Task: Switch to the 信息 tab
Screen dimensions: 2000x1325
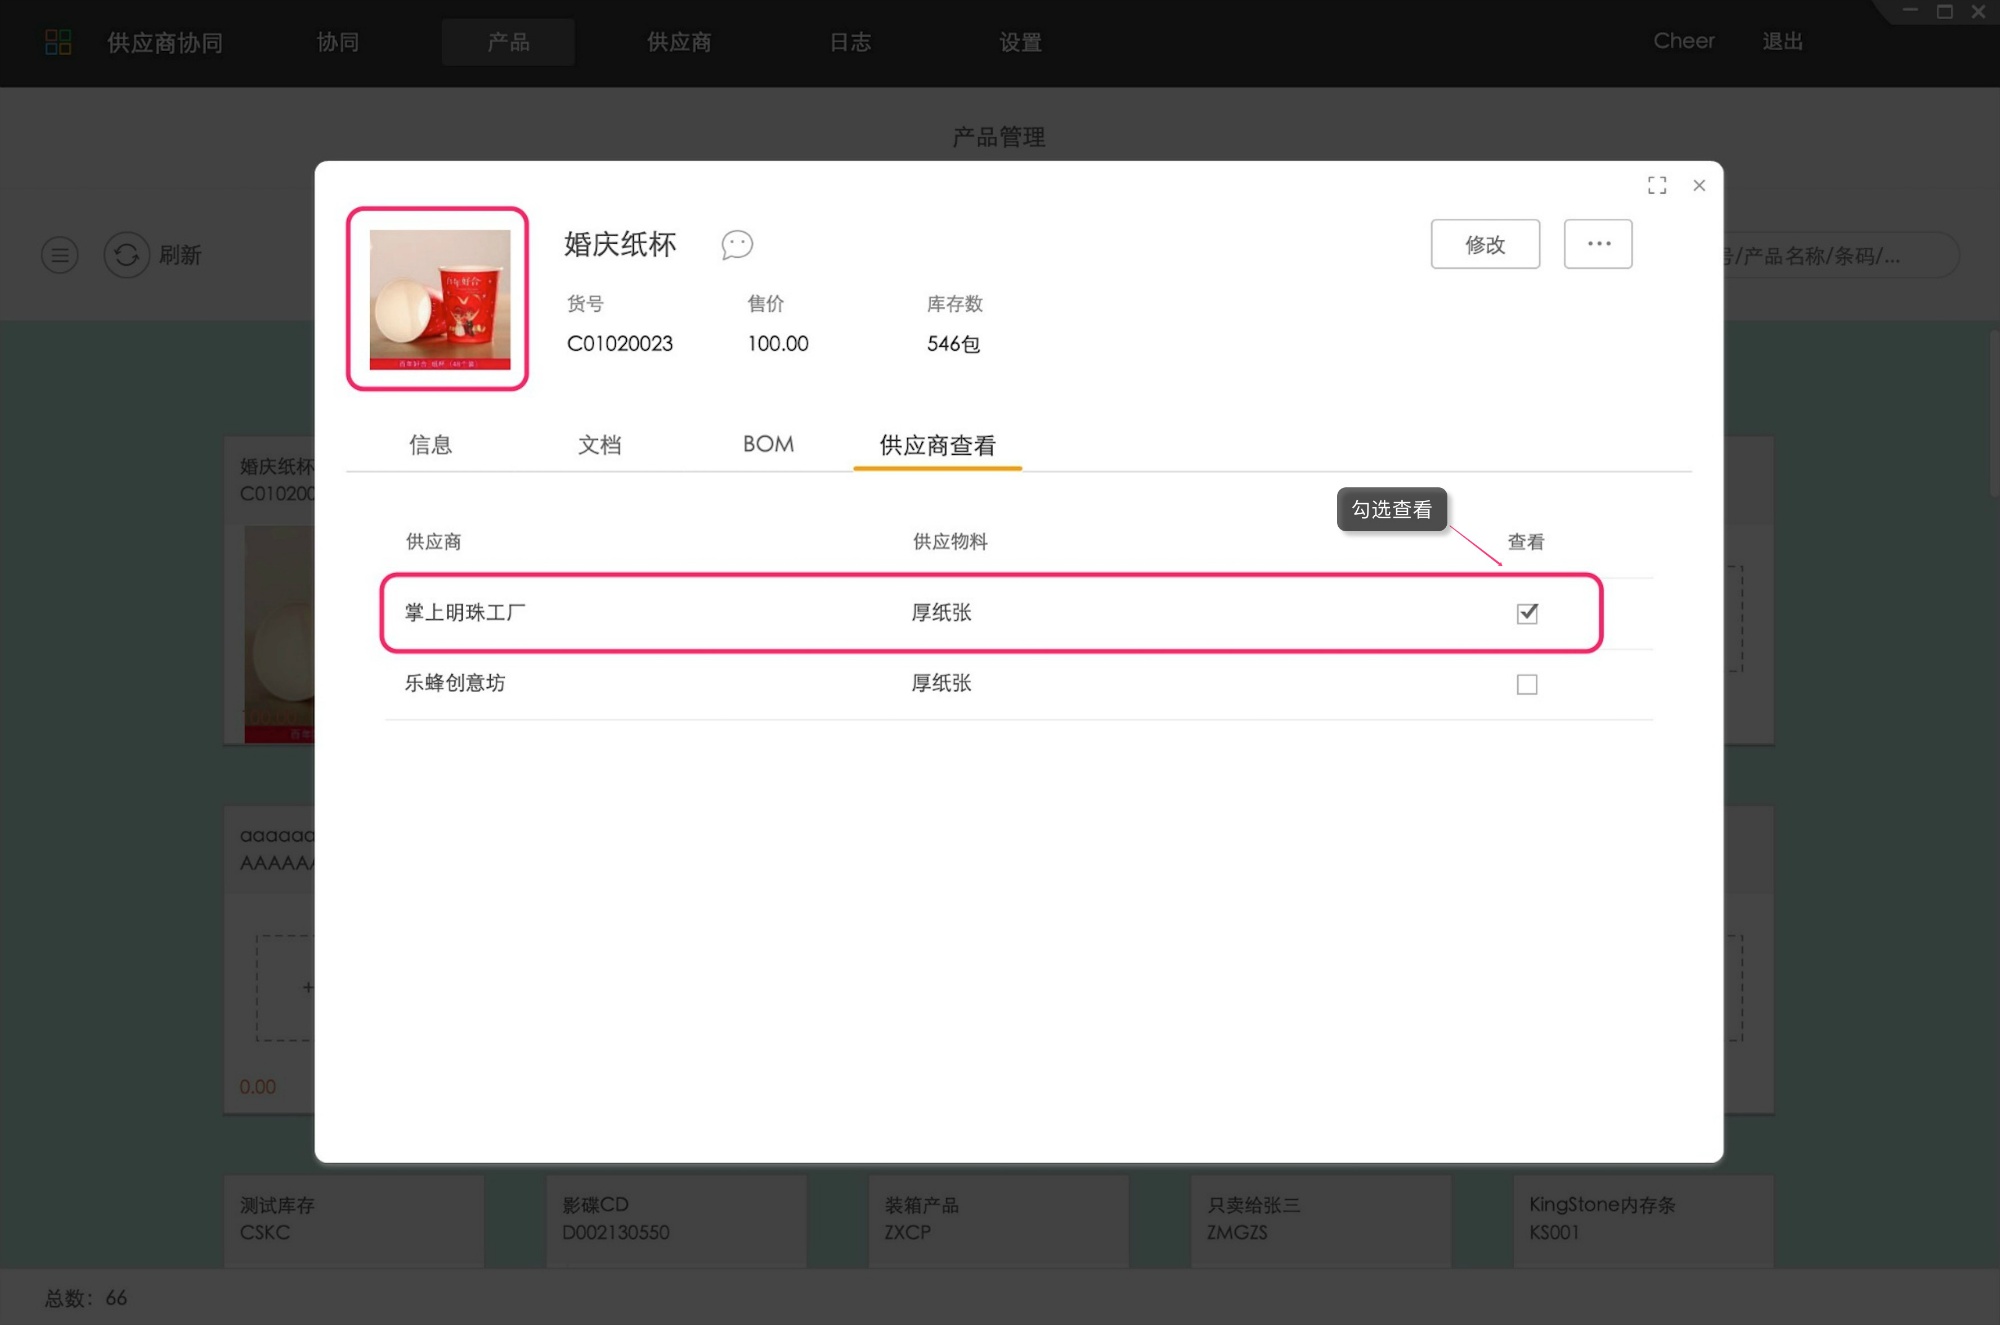Action: pos(430,445)
